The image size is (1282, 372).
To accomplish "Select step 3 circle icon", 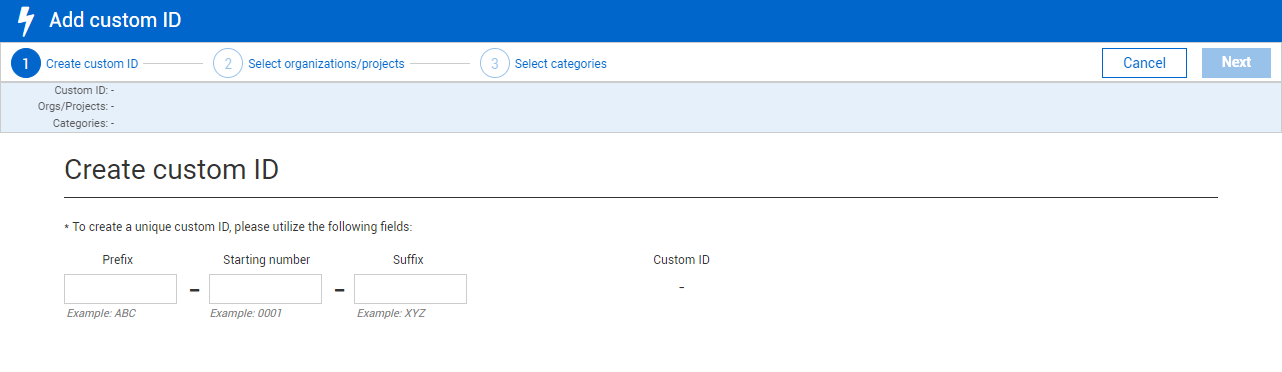I will coord(495,63).
